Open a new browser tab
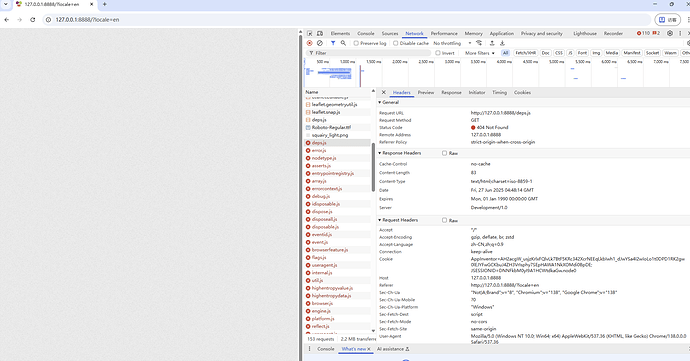The height and width of the screenshot is (361, 690). click(x=105, y=4)
